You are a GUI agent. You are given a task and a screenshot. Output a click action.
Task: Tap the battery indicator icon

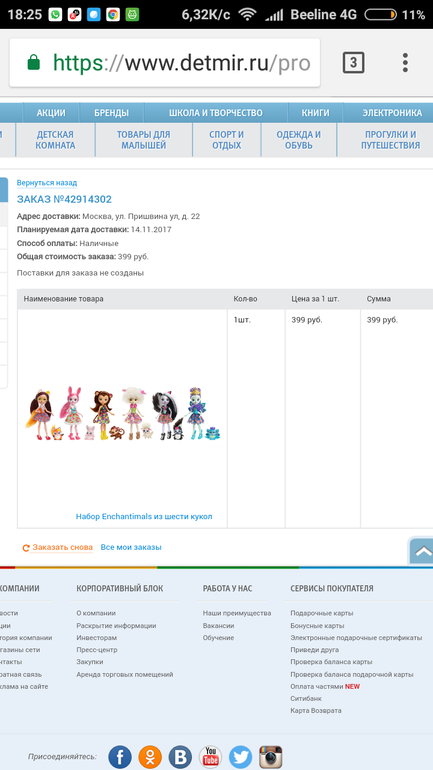(380, 15)
